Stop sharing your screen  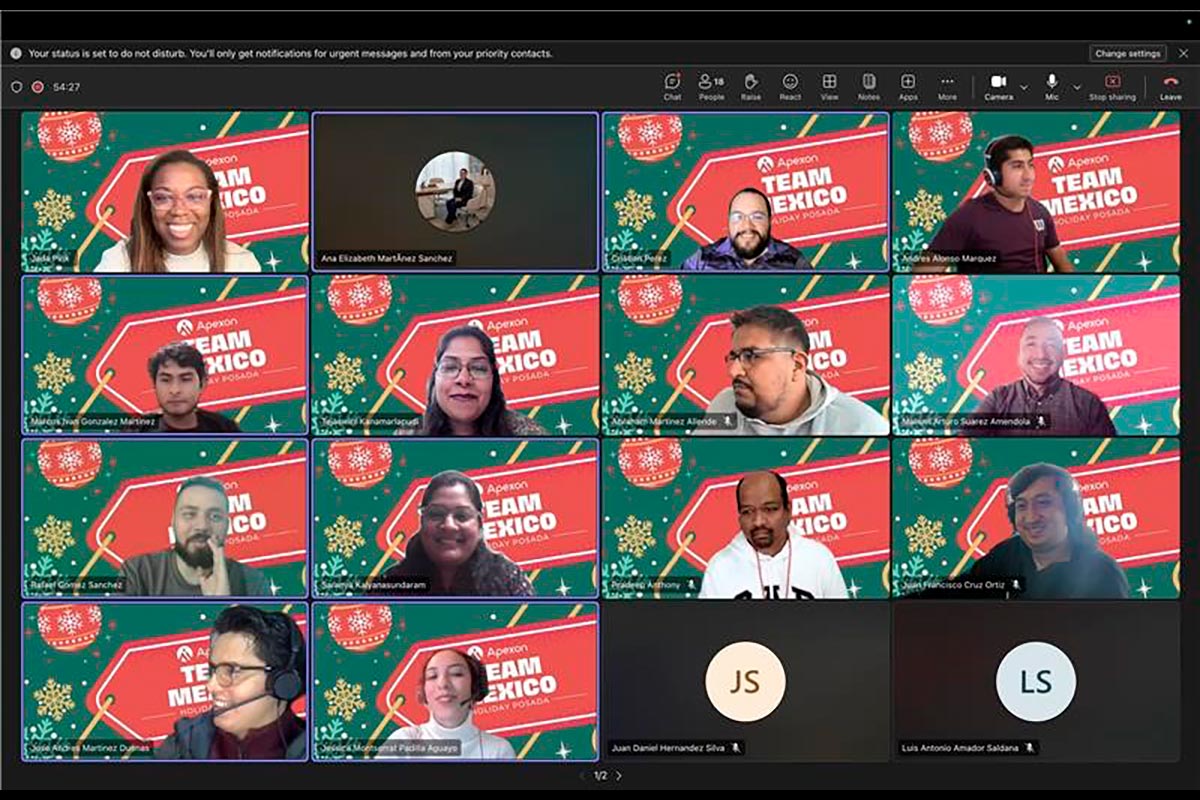click(1112, 86)
